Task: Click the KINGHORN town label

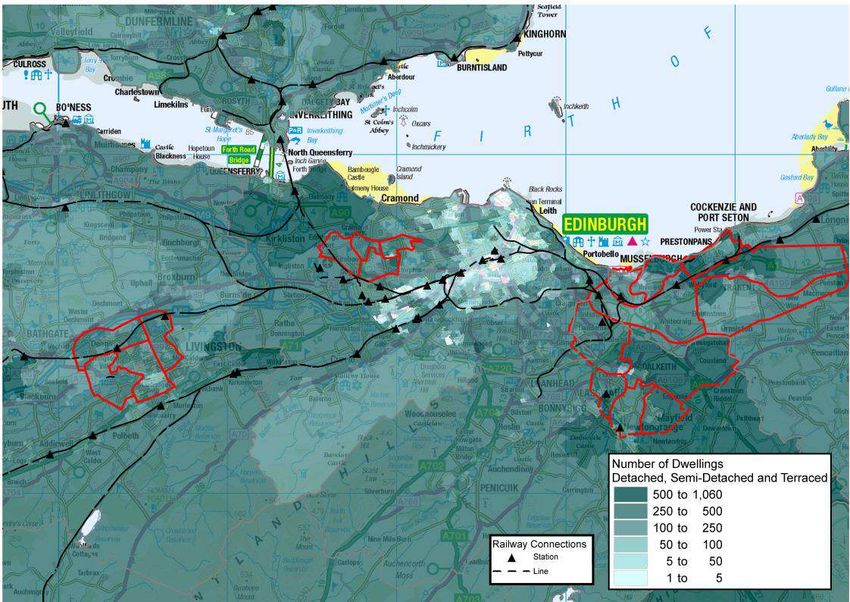Action: click(x=545, y=34)
